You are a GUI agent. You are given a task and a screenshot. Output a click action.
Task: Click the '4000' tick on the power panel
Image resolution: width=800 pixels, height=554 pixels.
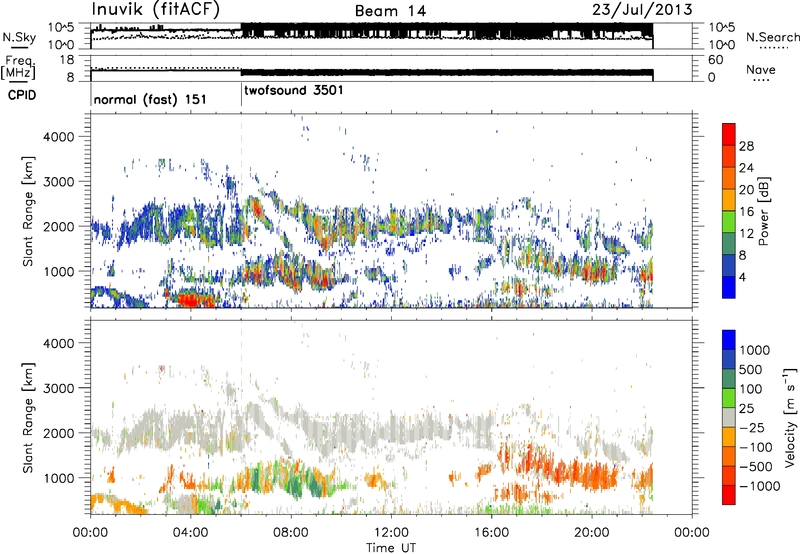(59, 137)
